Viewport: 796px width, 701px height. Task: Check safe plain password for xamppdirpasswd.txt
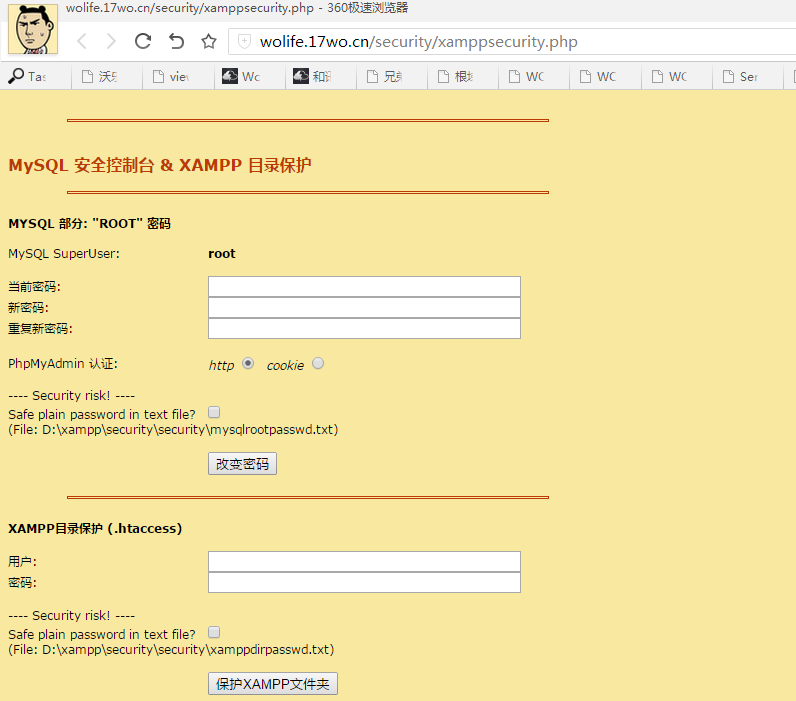pyautogui.click(x=214, y=632)
